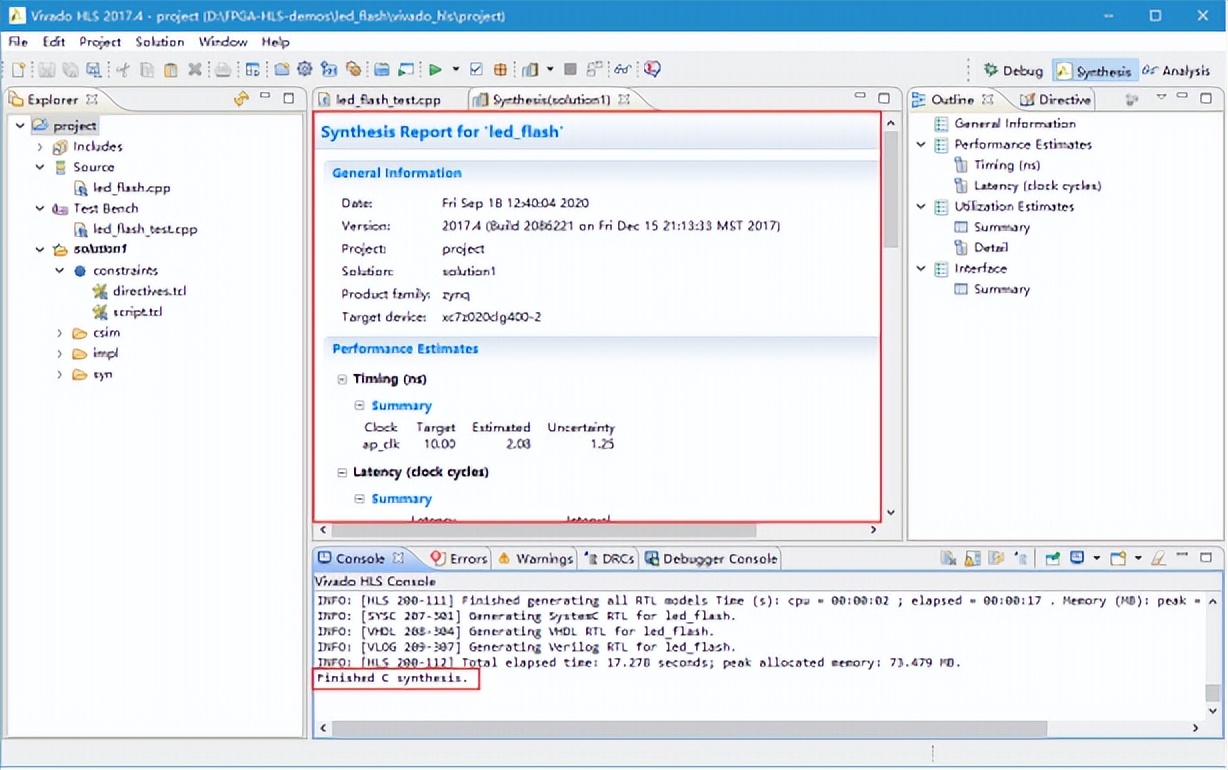Collapse the Latency (clock cycles) section in report

pyautogui.click(x=342, y=473)
